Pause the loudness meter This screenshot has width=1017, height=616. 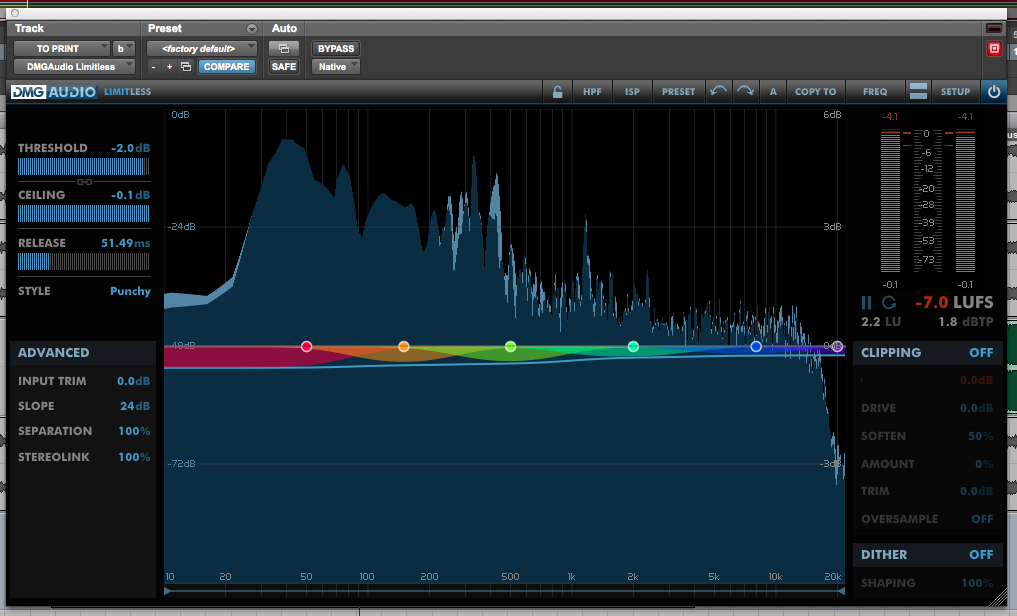tap(867, 303)
